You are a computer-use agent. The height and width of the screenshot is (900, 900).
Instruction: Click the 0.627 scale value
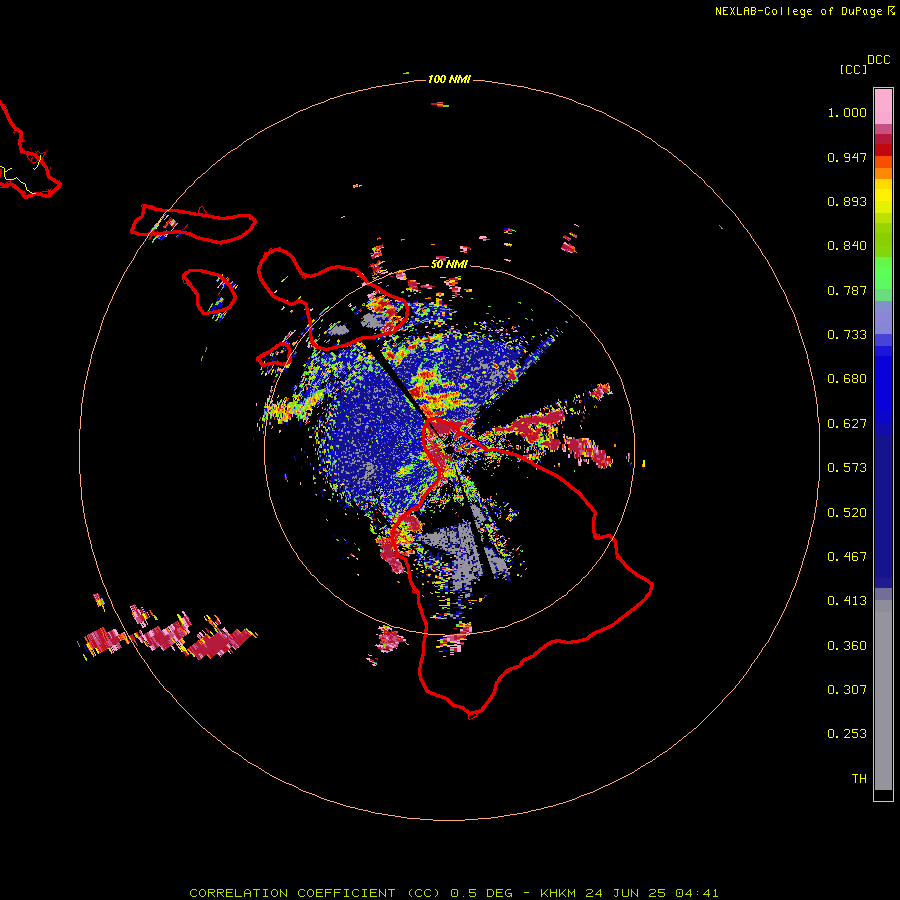pos(847,424)
